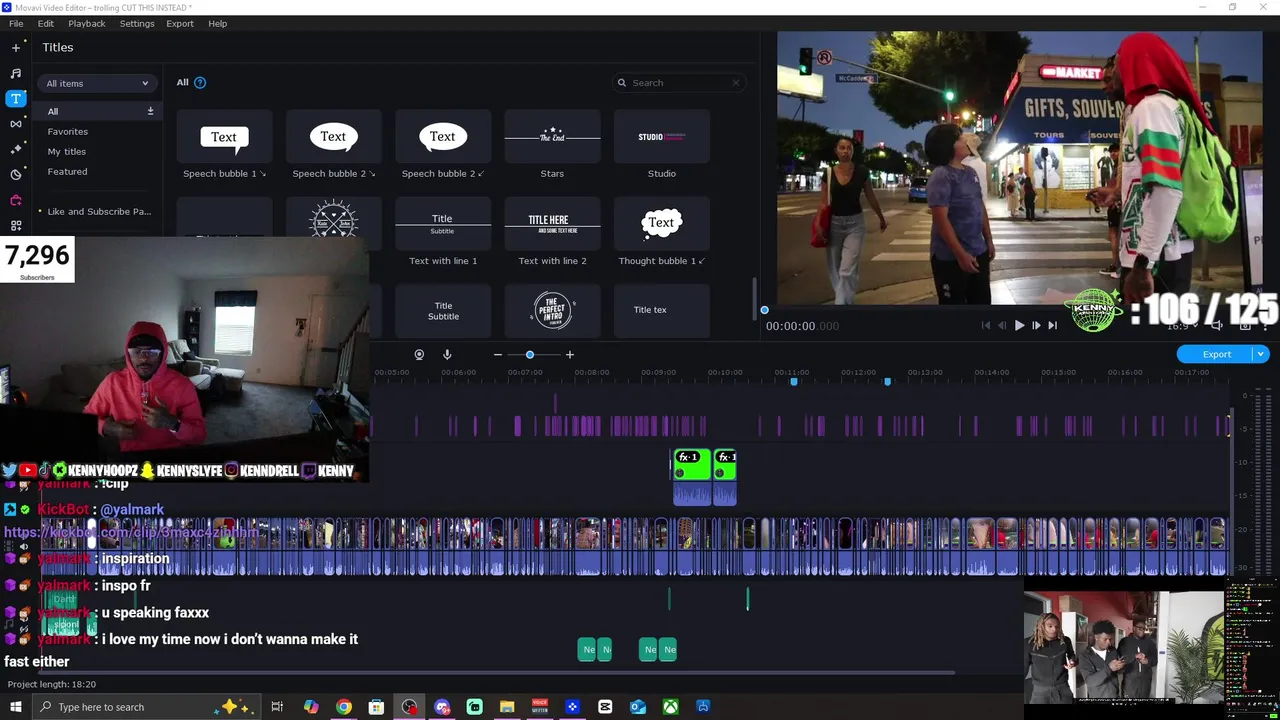The height and width of the screenshot is (720, 1280).
Task: Open the Sounds music note tab
Action: [x=15, y=73]
